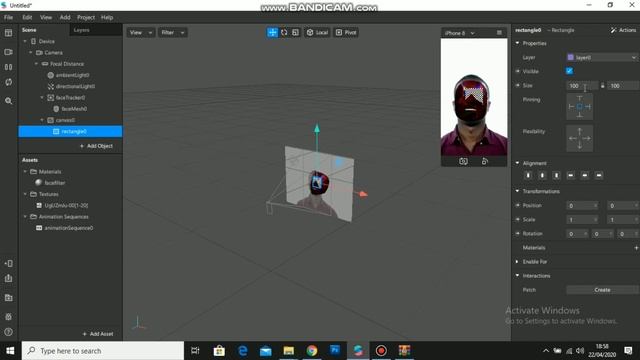
Task: Toggle Pivot mode button
Action: coord(346,32)
